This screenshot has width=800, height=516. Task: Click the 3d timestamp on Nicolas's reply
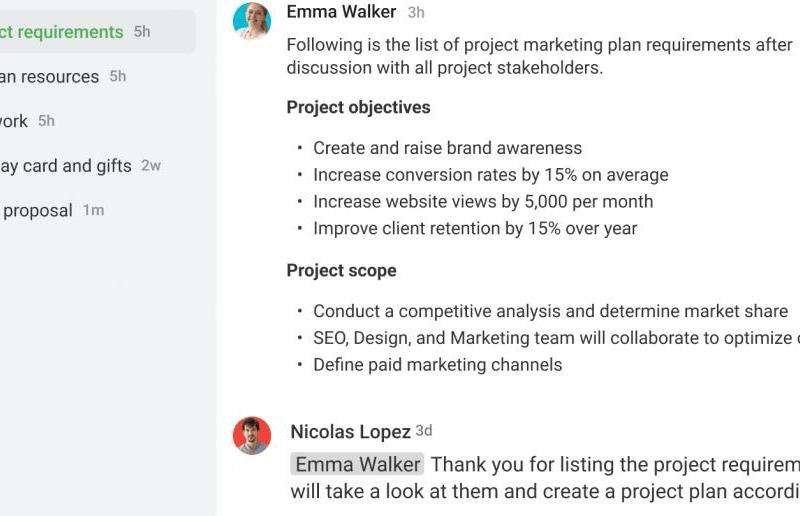[424, 431]
